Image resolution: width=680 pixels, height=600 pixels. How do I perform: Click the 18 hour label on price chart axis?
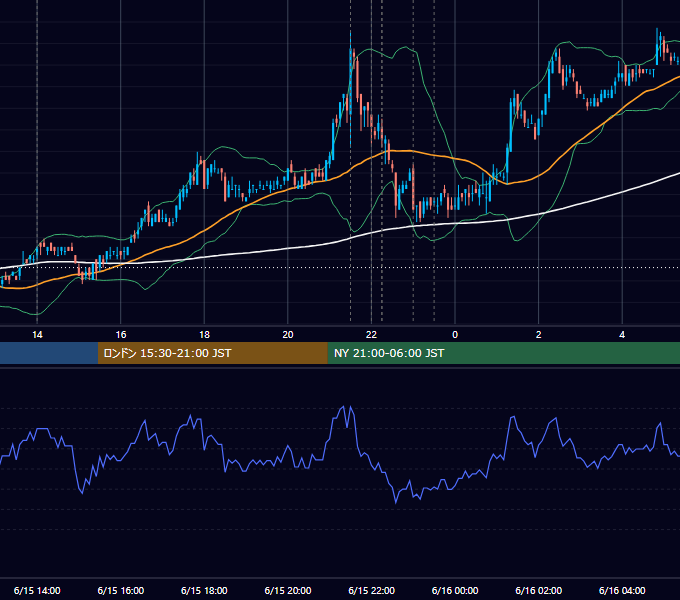204,335
